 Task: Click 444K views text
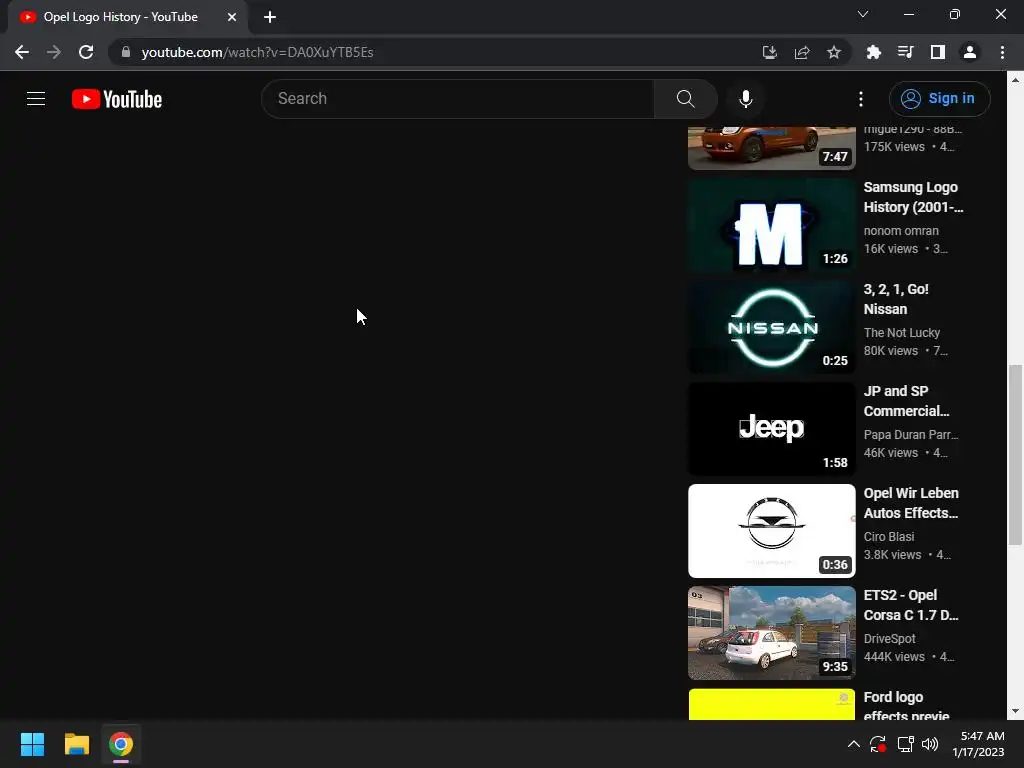(893, 656)
